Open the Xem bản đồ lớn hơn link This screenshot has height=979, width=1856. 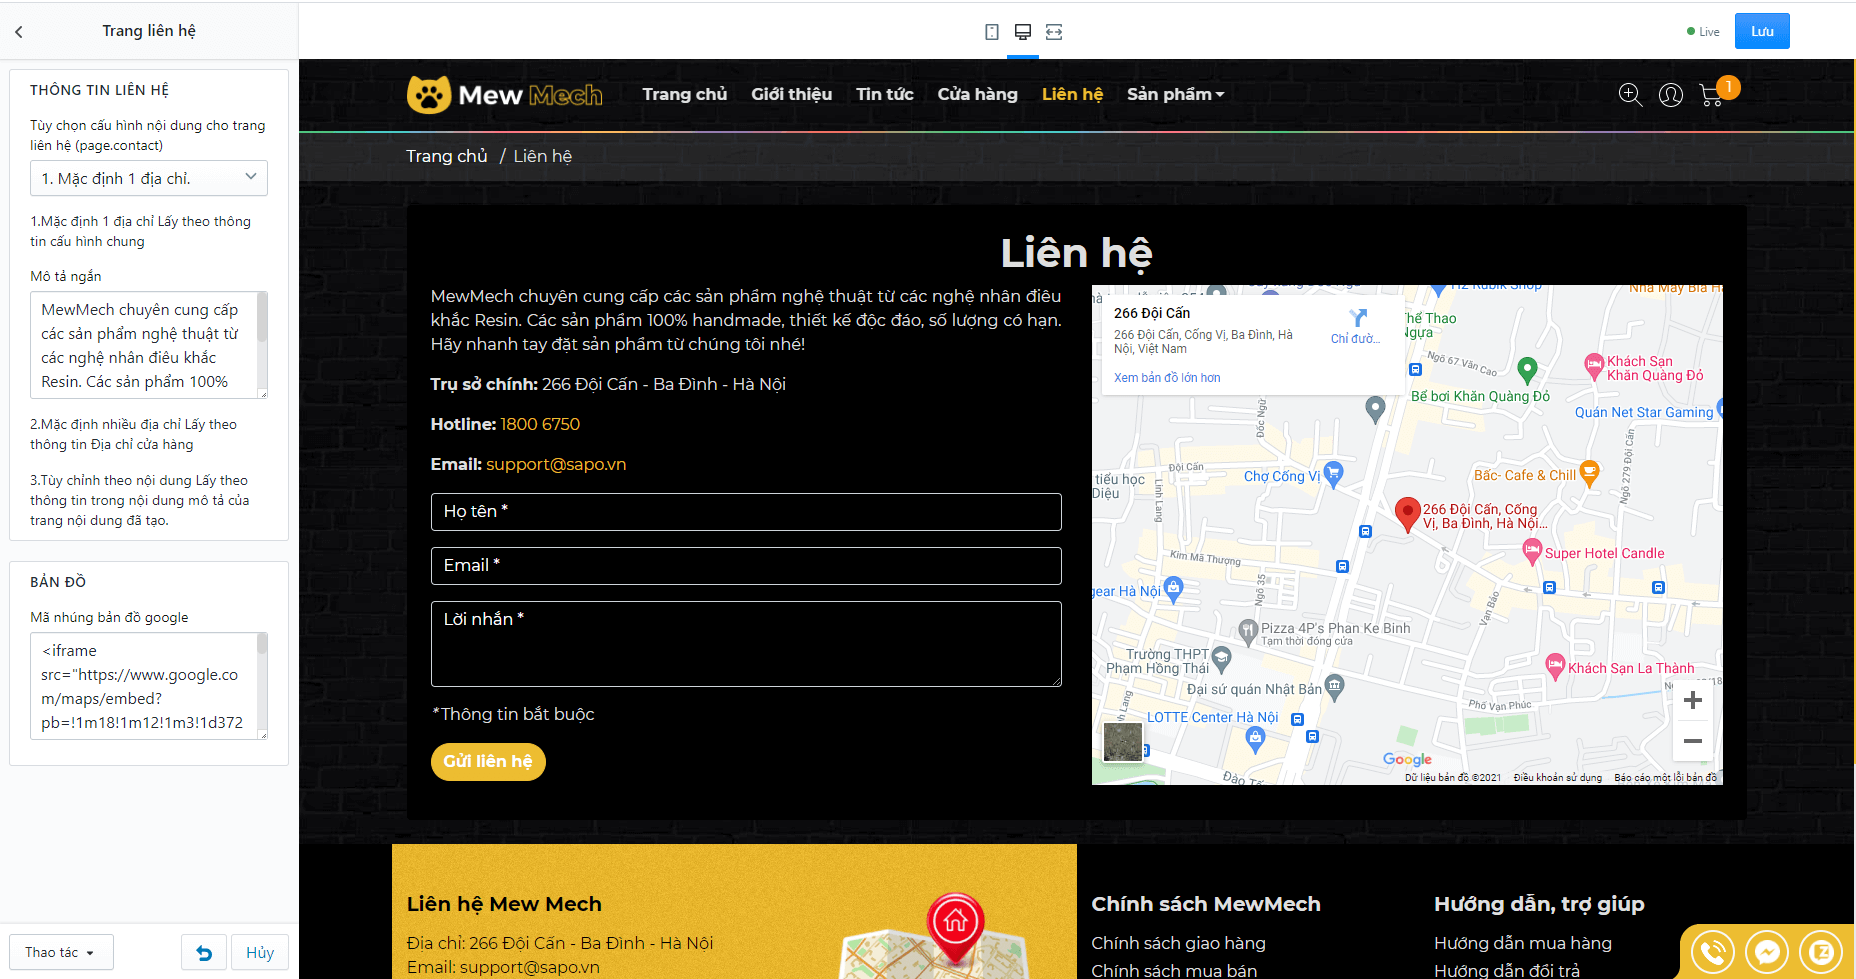point(1167,378)
